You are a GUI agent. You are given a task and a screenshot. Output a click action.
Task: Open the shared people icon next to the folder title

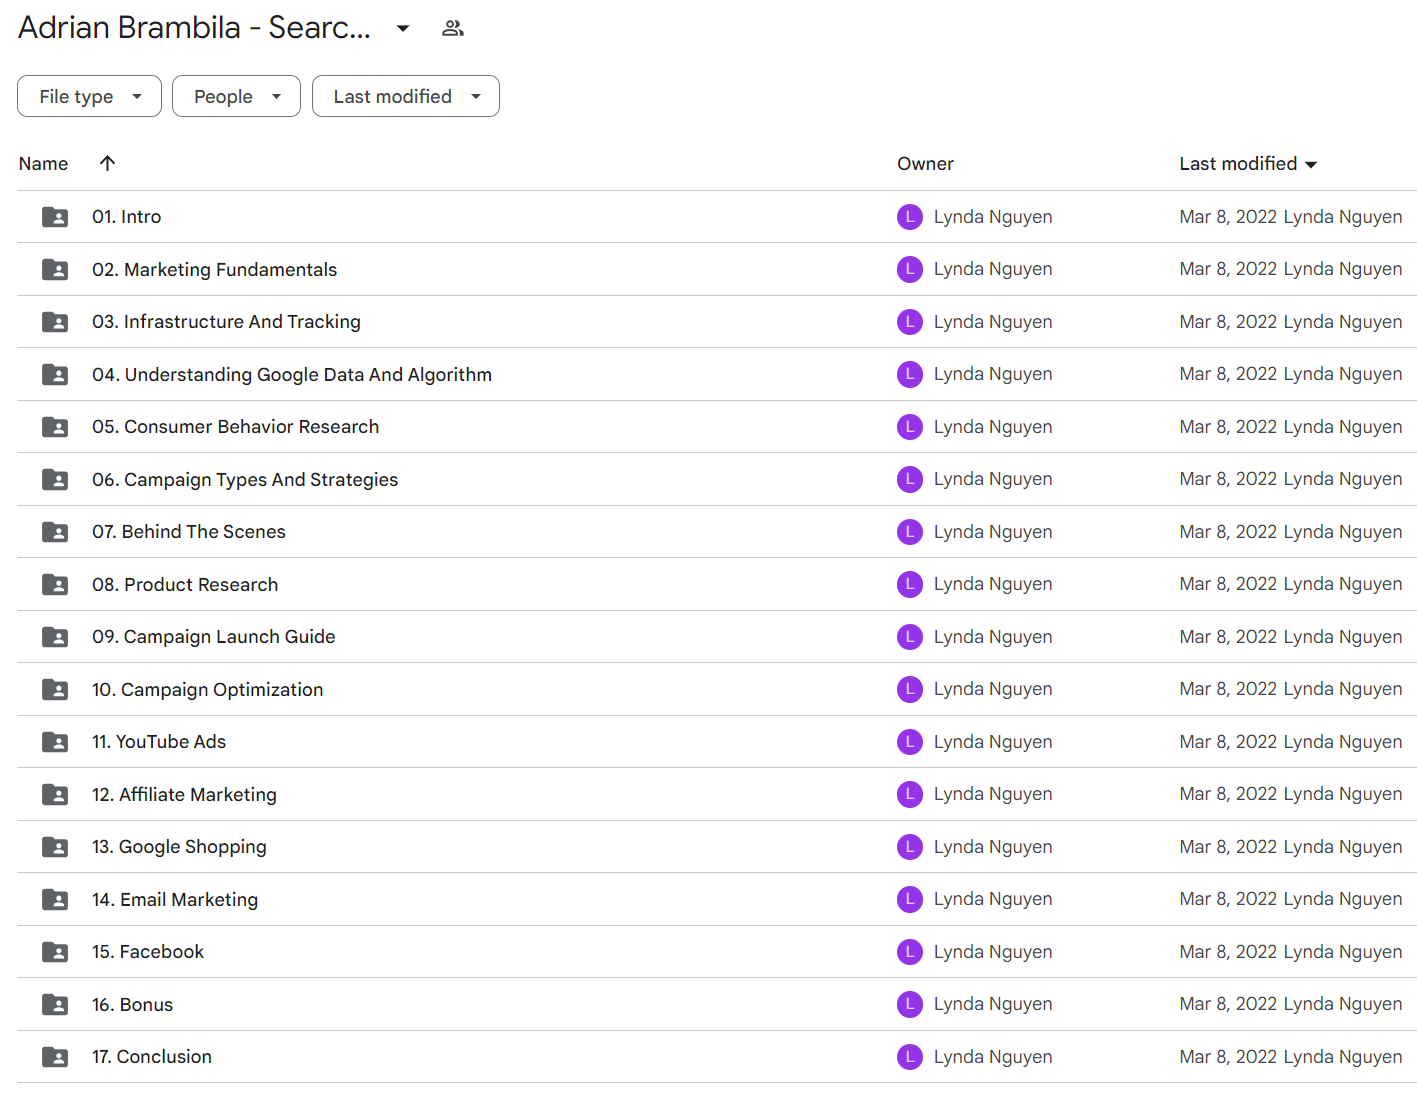pyautogui.click(x=453, y=28)
